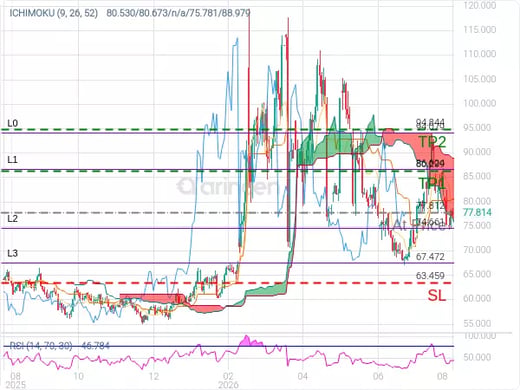Click 65.000 on the price axis
Image resolution: width=520 pixels, height=390 pixels.
[x=477, y=274]
